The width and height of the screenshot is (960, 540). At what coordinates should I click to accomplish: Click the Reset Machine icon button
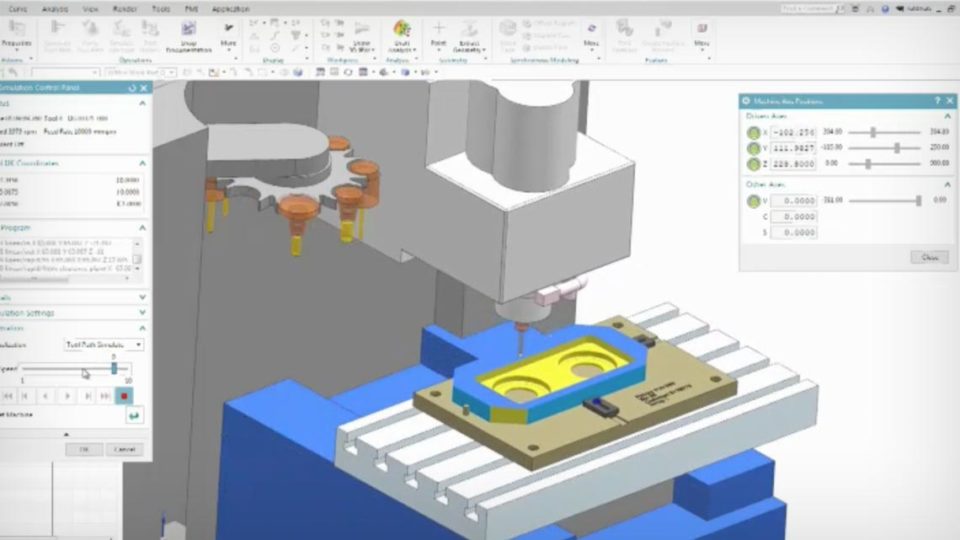(x=133, y=415)
